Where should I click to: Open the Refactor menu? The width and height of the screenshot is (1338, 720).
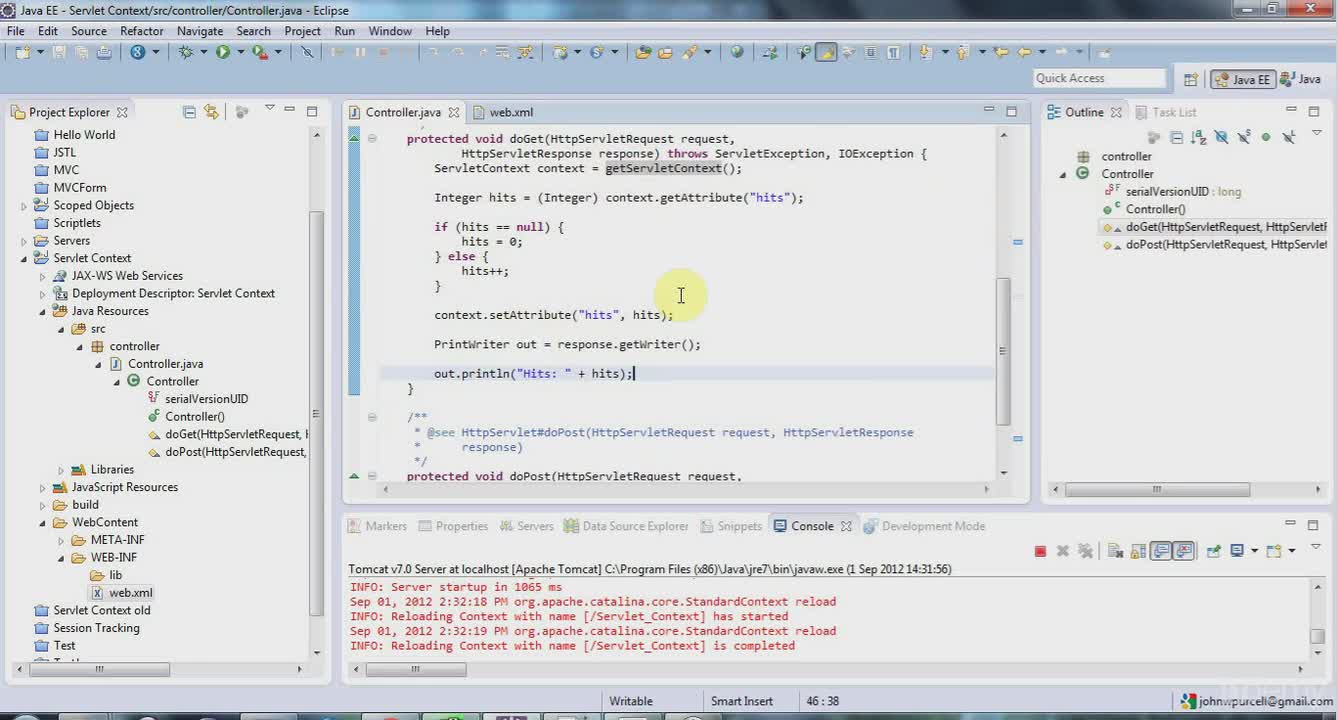pos(142,31)
